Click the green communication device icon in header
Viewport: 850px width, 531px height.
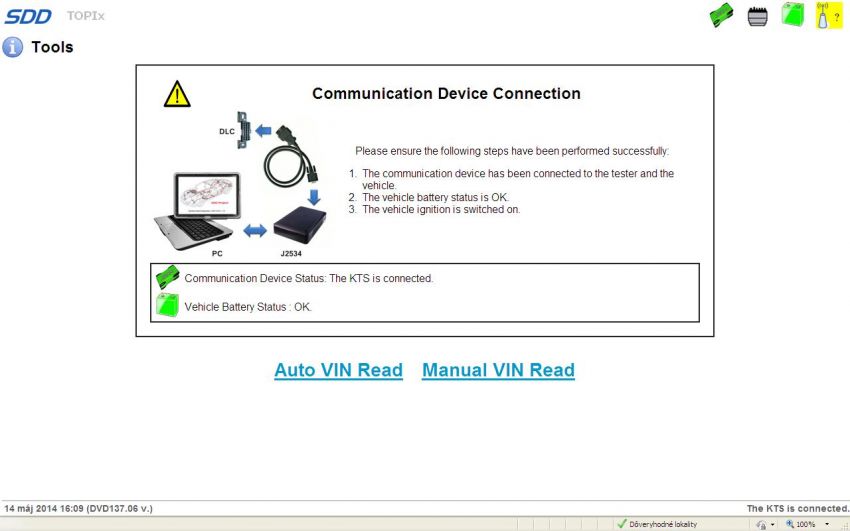pos(722,15)
